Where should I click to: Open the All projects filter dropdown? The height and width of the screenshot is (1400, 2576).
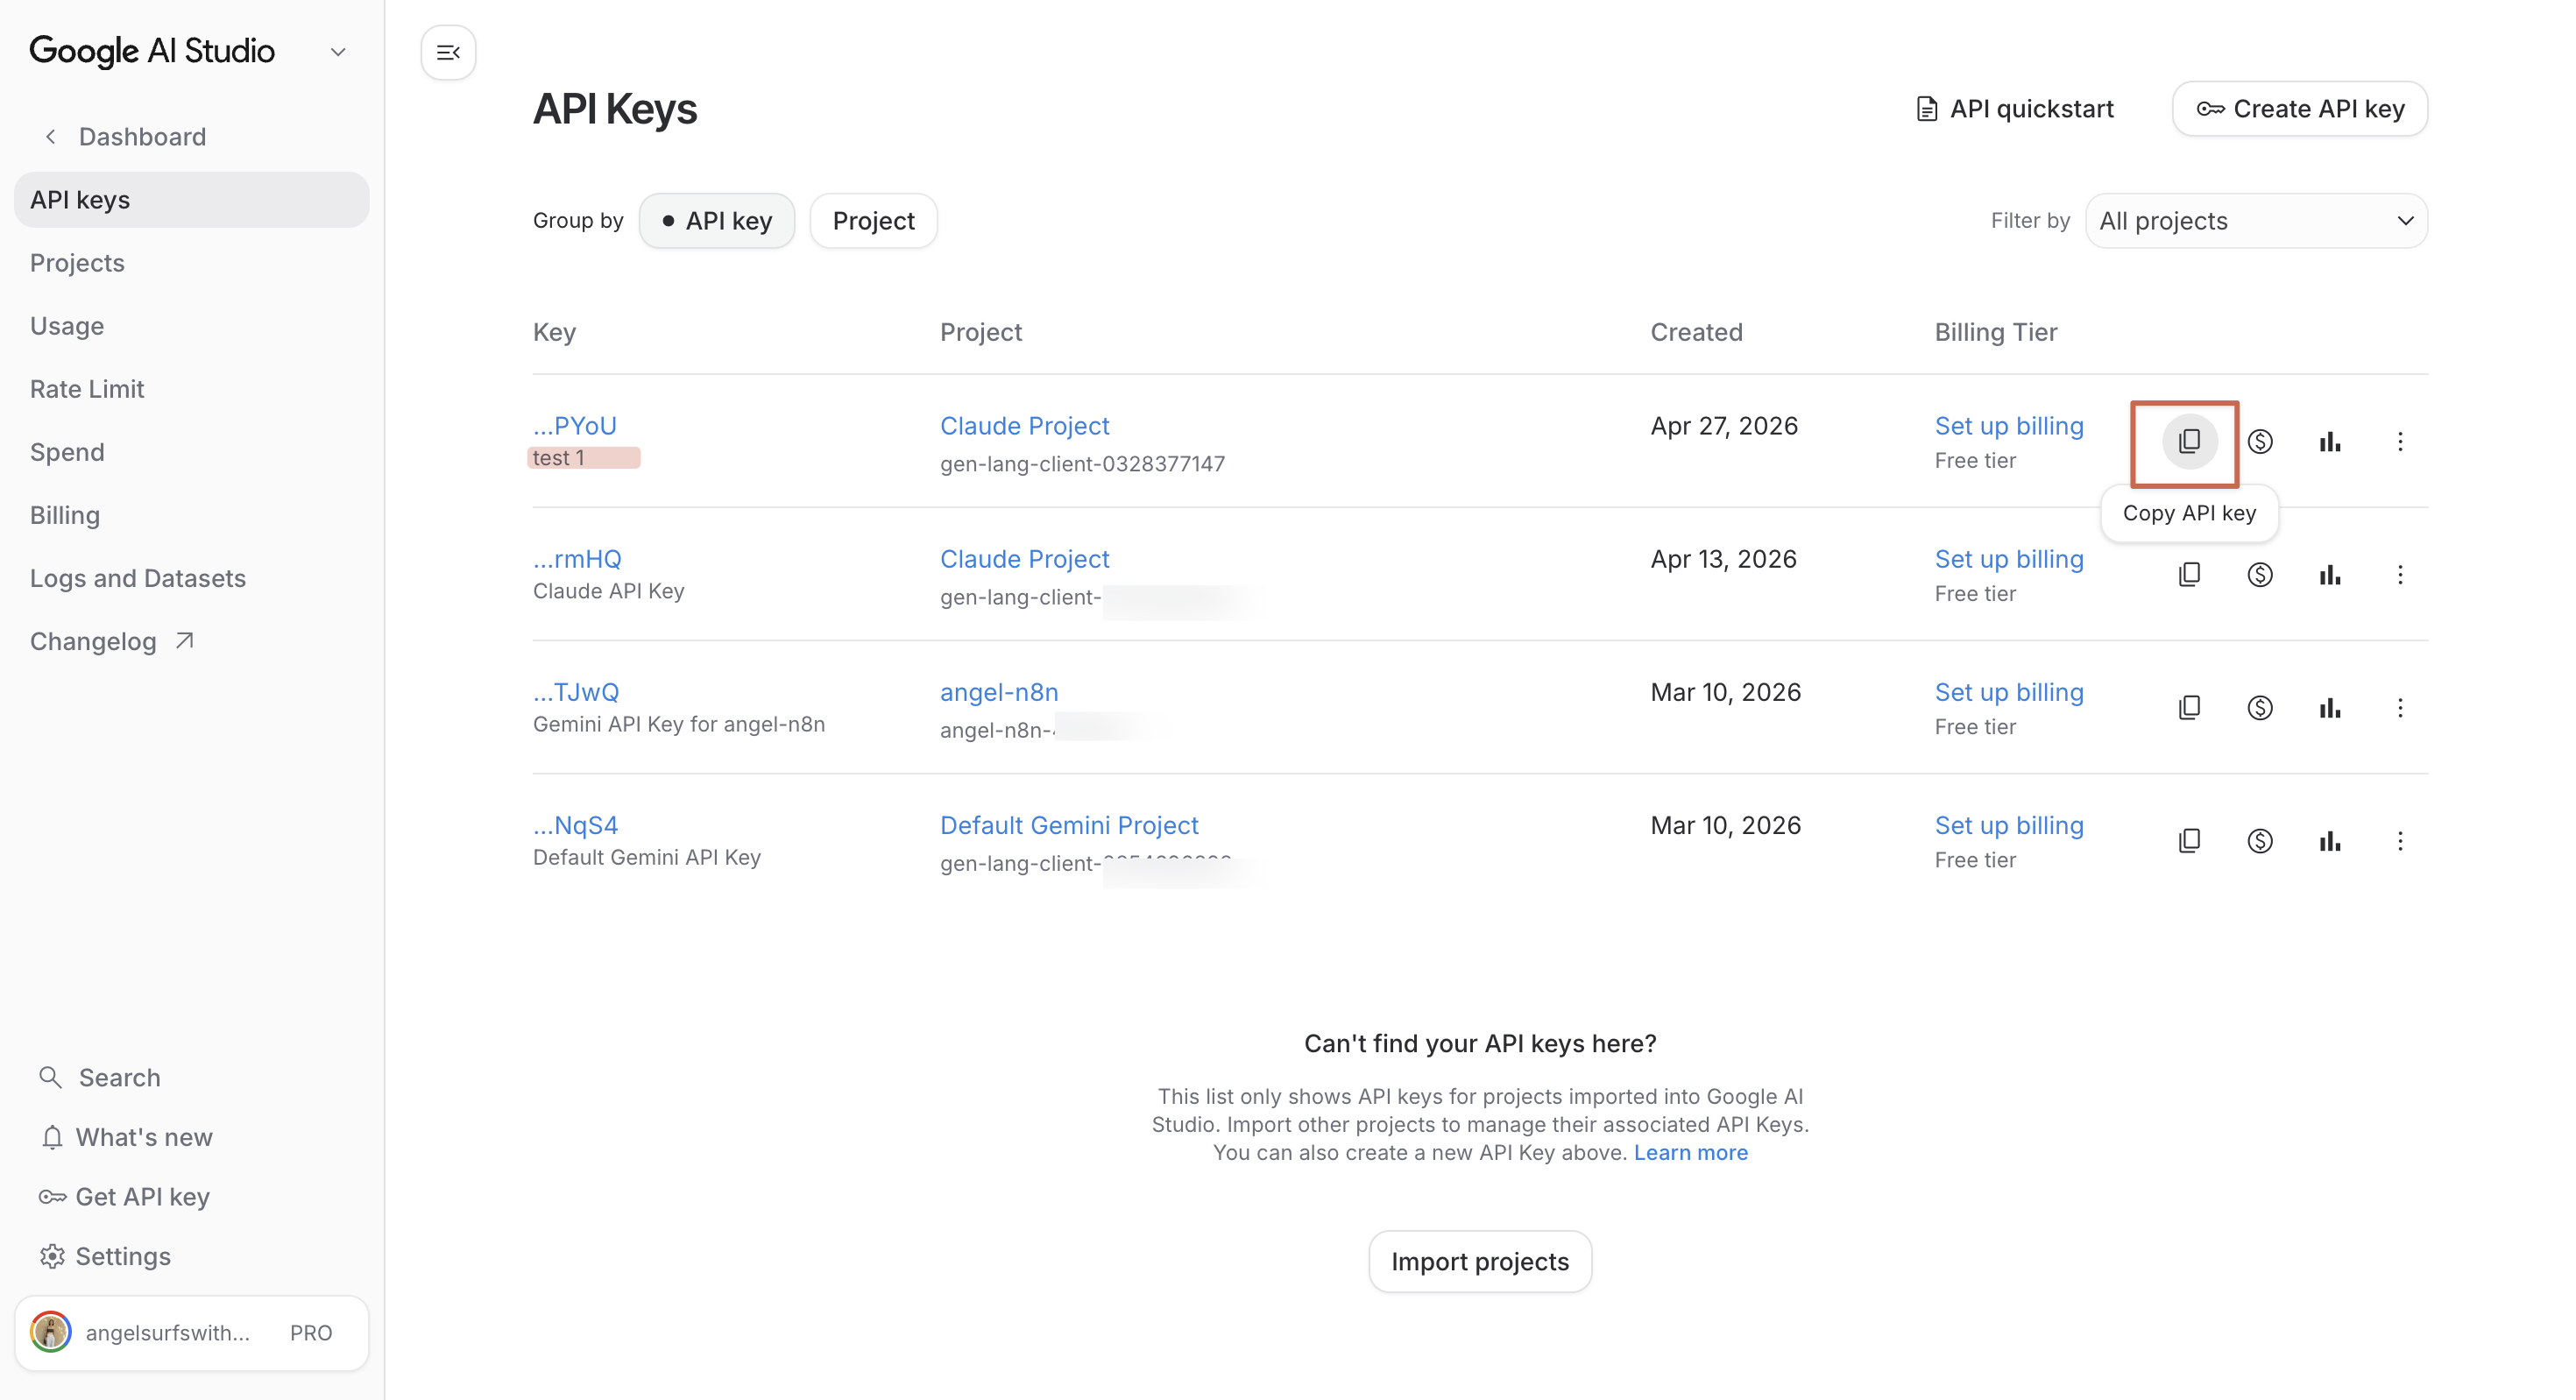(x=2255, y=221)
